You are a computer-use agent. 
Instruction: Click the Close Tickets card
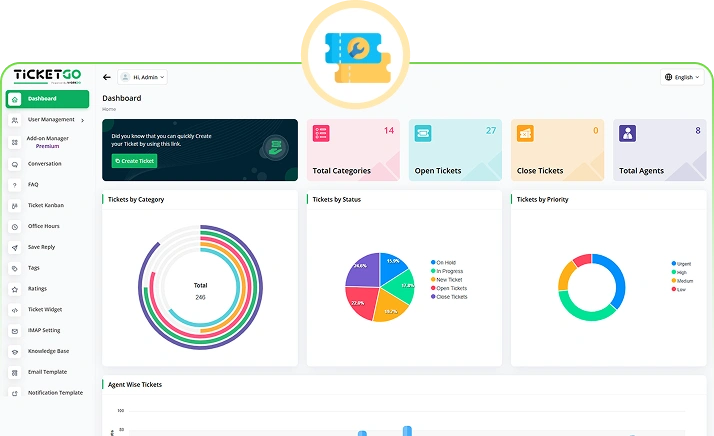point(557,150)
